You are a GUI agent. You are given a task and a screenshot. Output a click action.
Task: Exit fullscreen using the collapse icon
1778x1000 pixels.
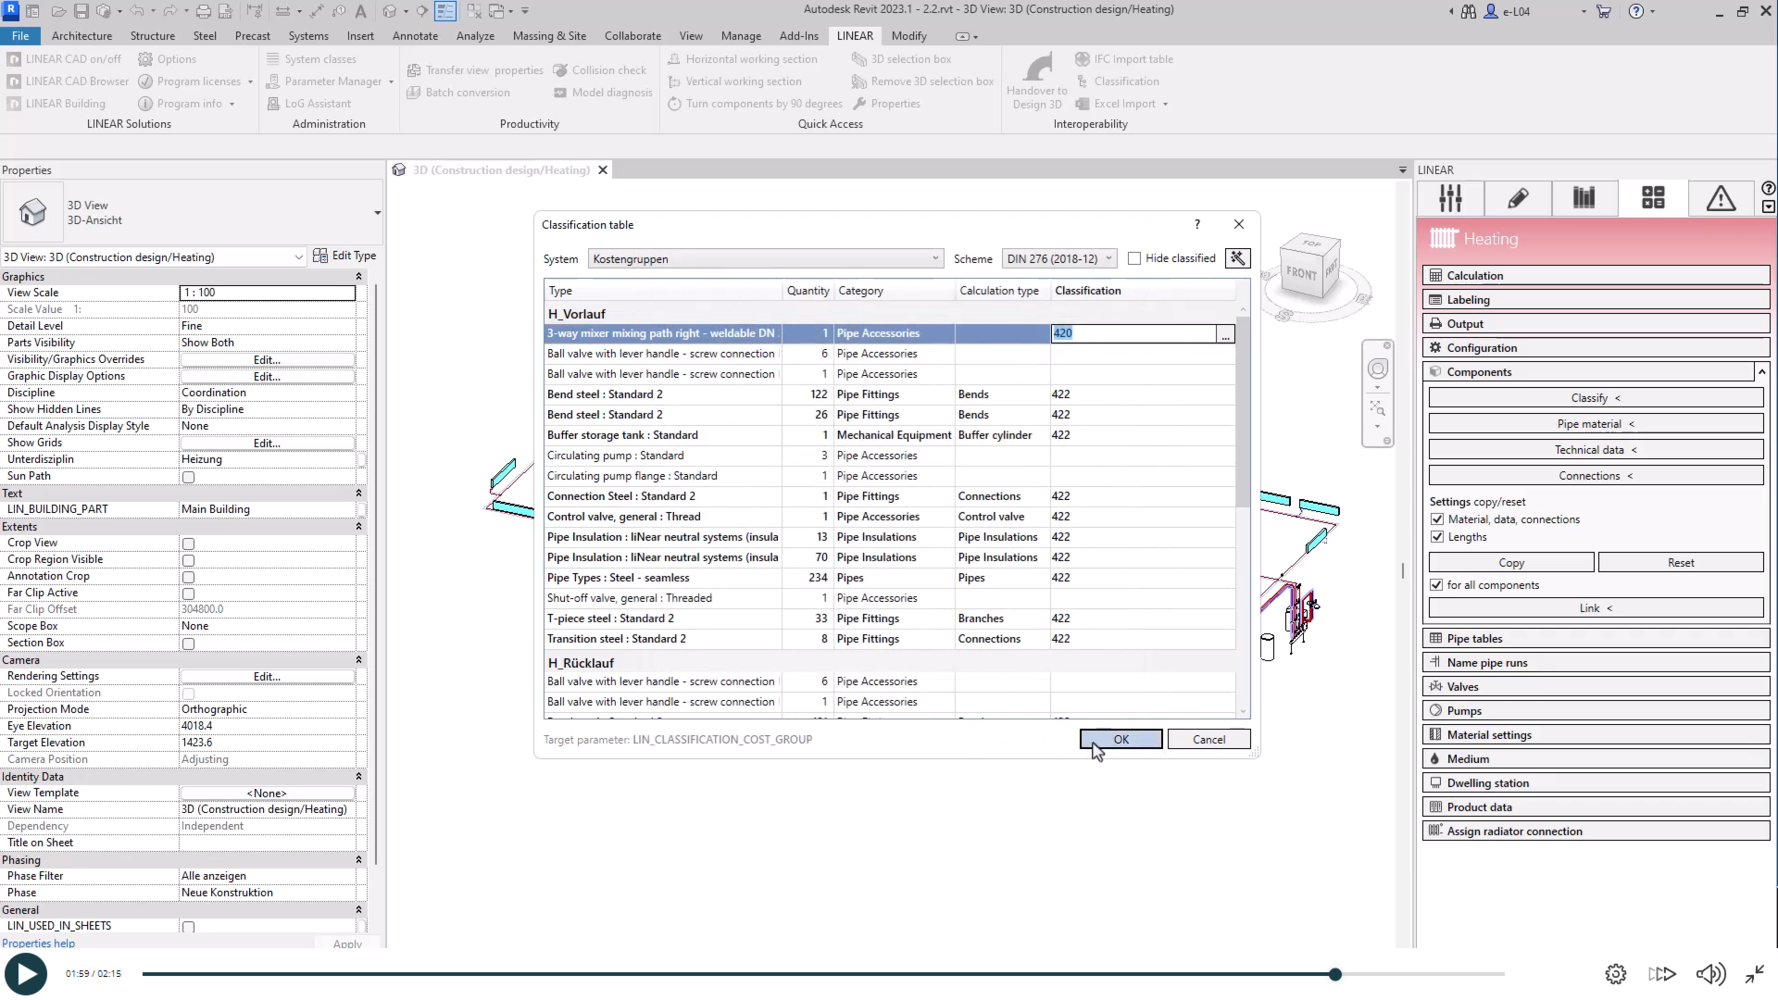(1755, 974)
